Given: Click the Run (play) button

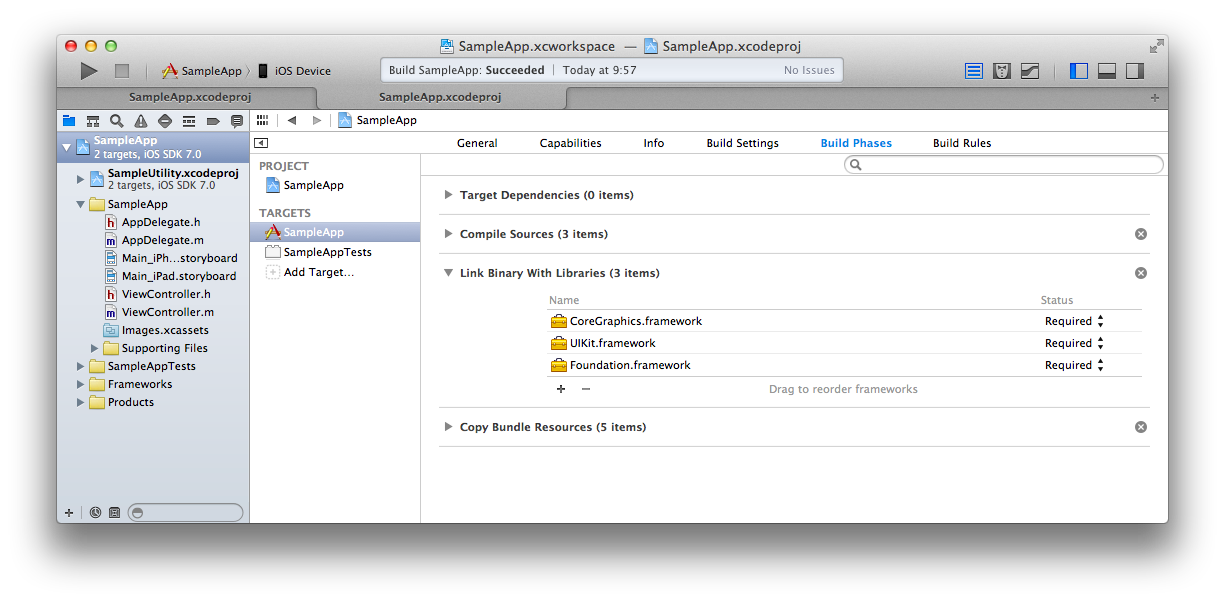Looking at the screenshot, I should point(89,71).
